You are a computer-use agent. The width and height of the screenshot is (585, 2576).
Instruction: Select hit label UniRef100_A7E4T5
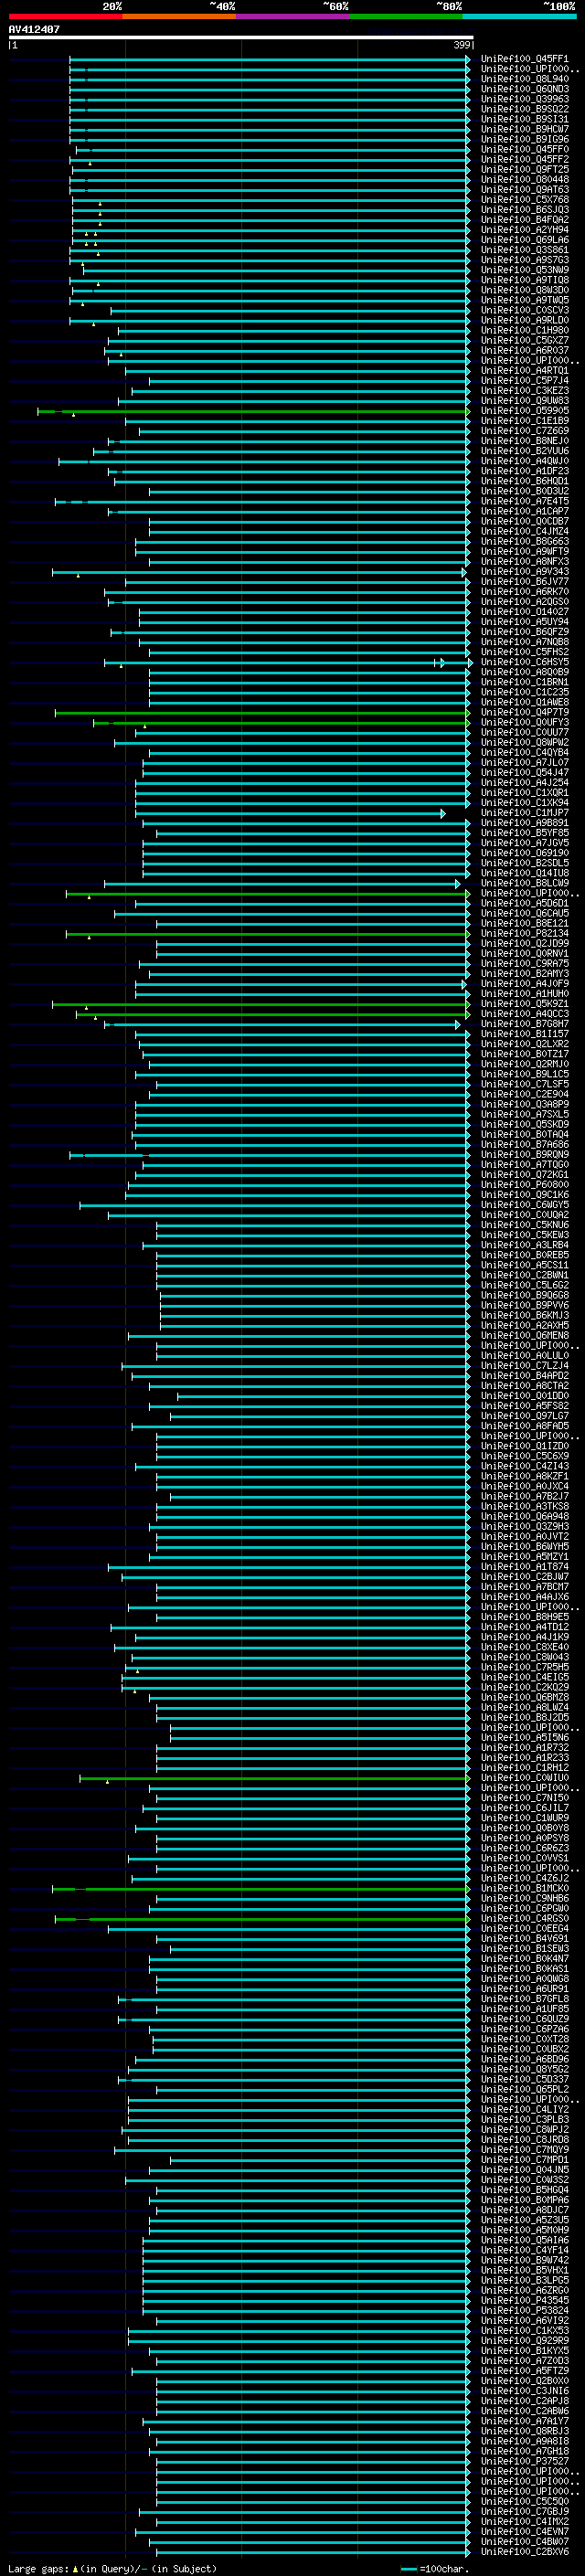(525, 501)
